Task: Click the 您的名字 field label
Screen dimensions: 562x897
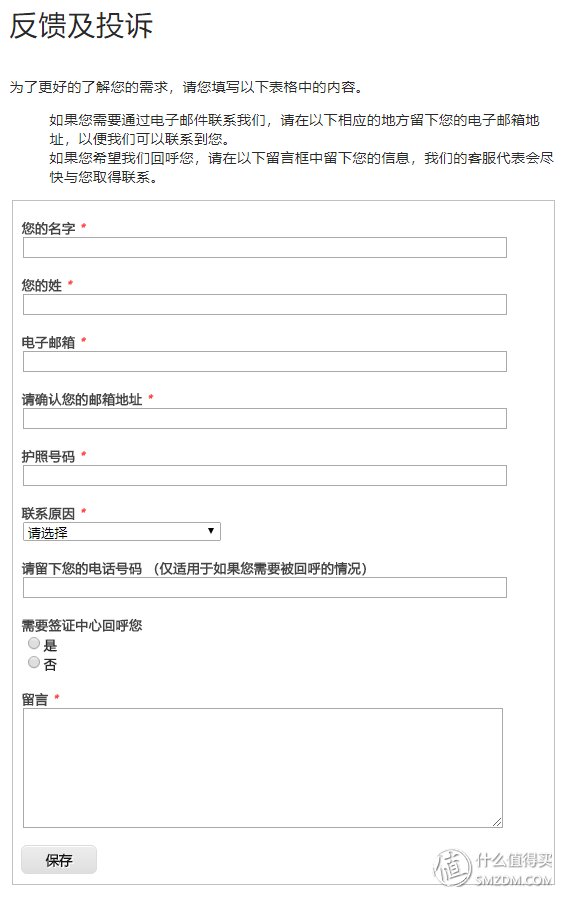Action: 49,228
